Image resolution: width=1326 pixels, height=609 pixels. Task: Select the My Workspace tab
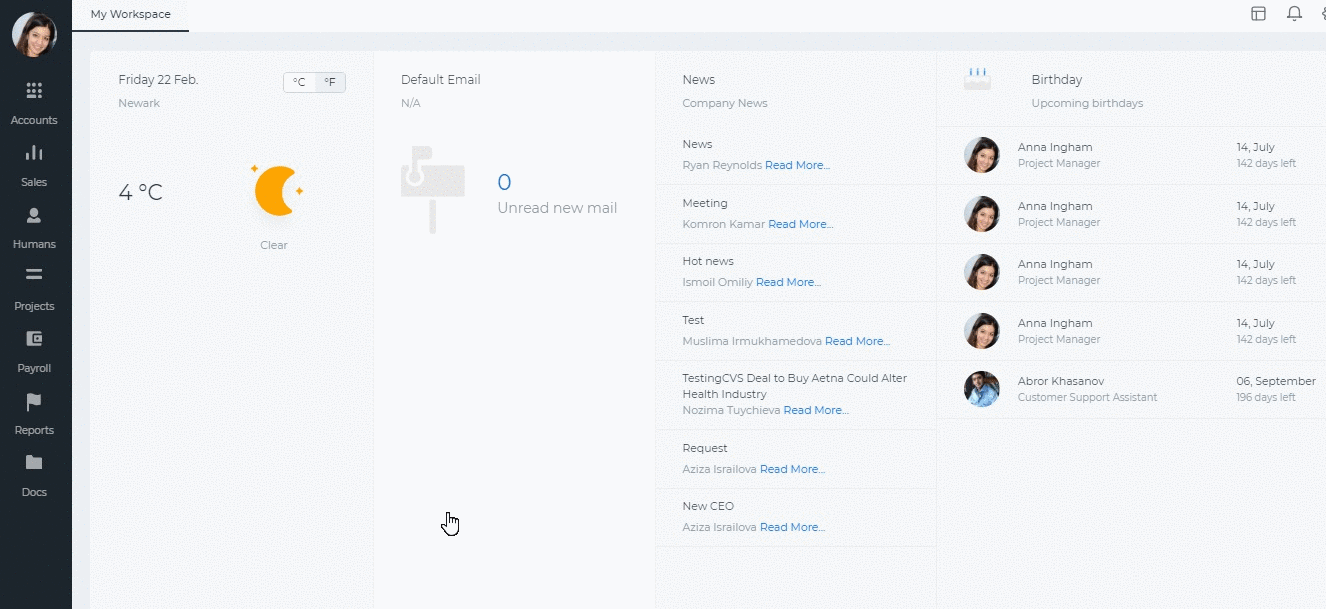pos(131,15)
